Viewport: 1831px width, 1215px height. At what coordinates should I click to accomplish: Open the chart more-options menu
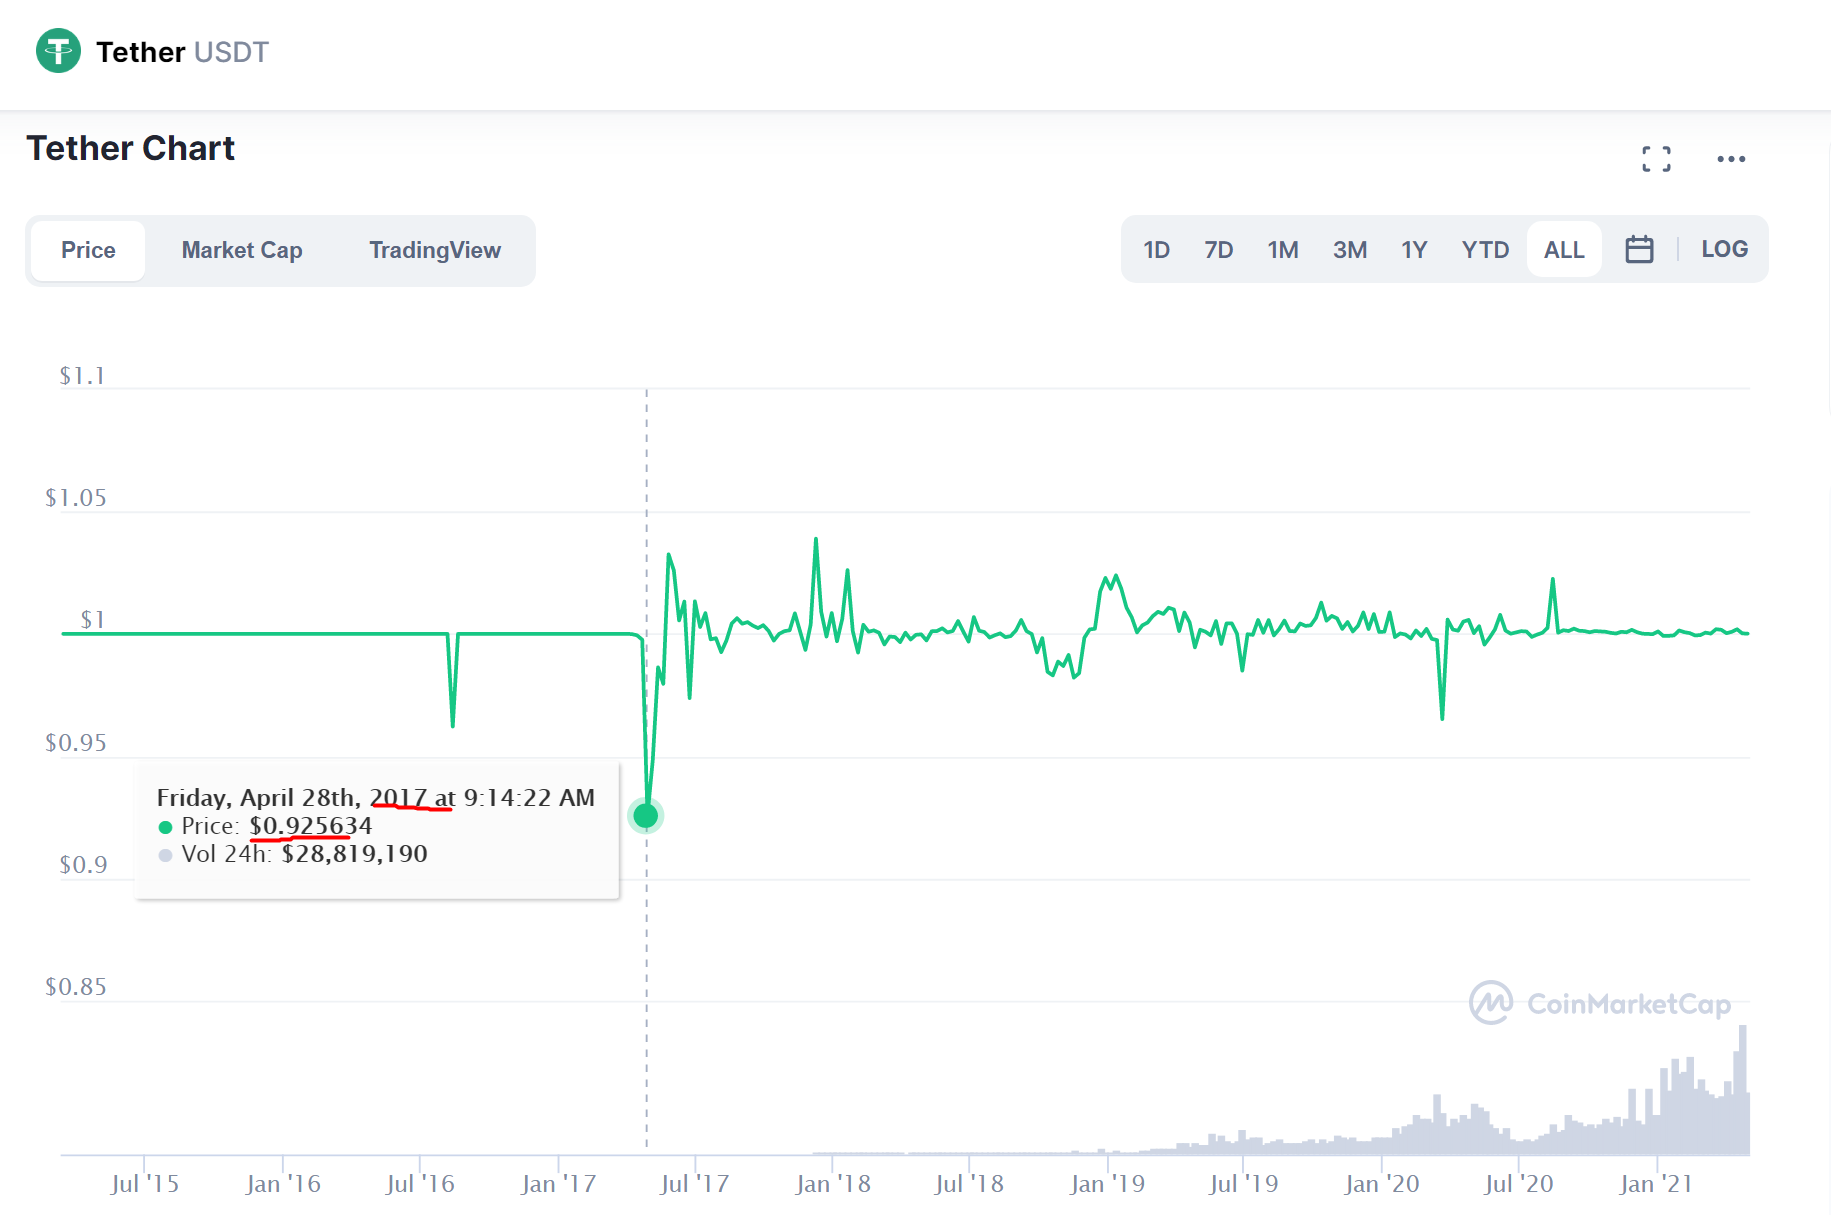(x=1731, y=159)
